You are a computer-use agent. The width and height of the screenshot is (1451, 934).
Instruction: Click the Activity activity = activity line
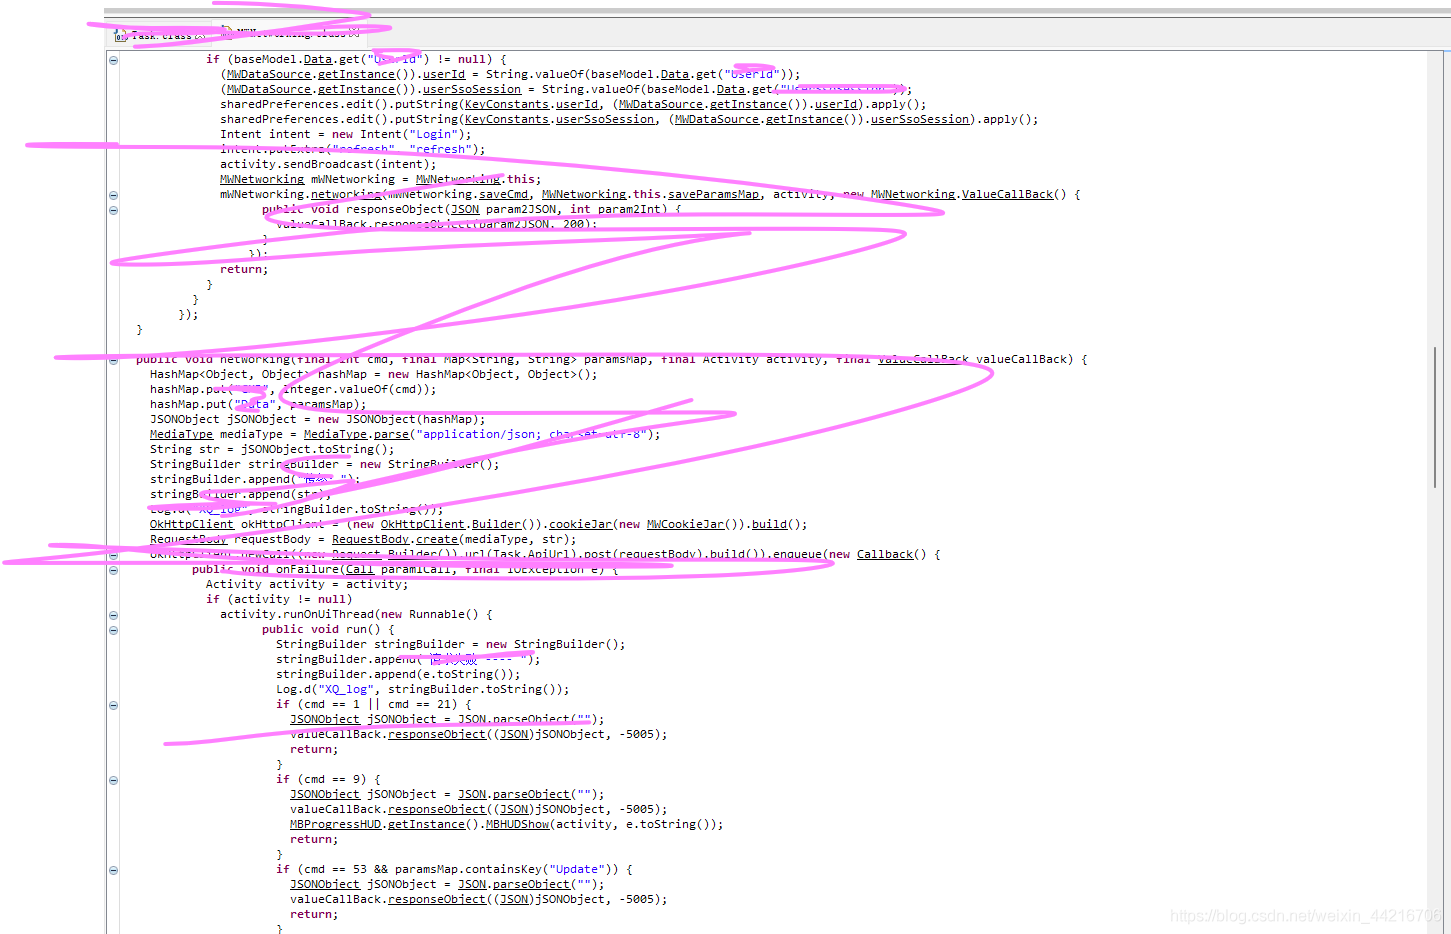[307, 584]
